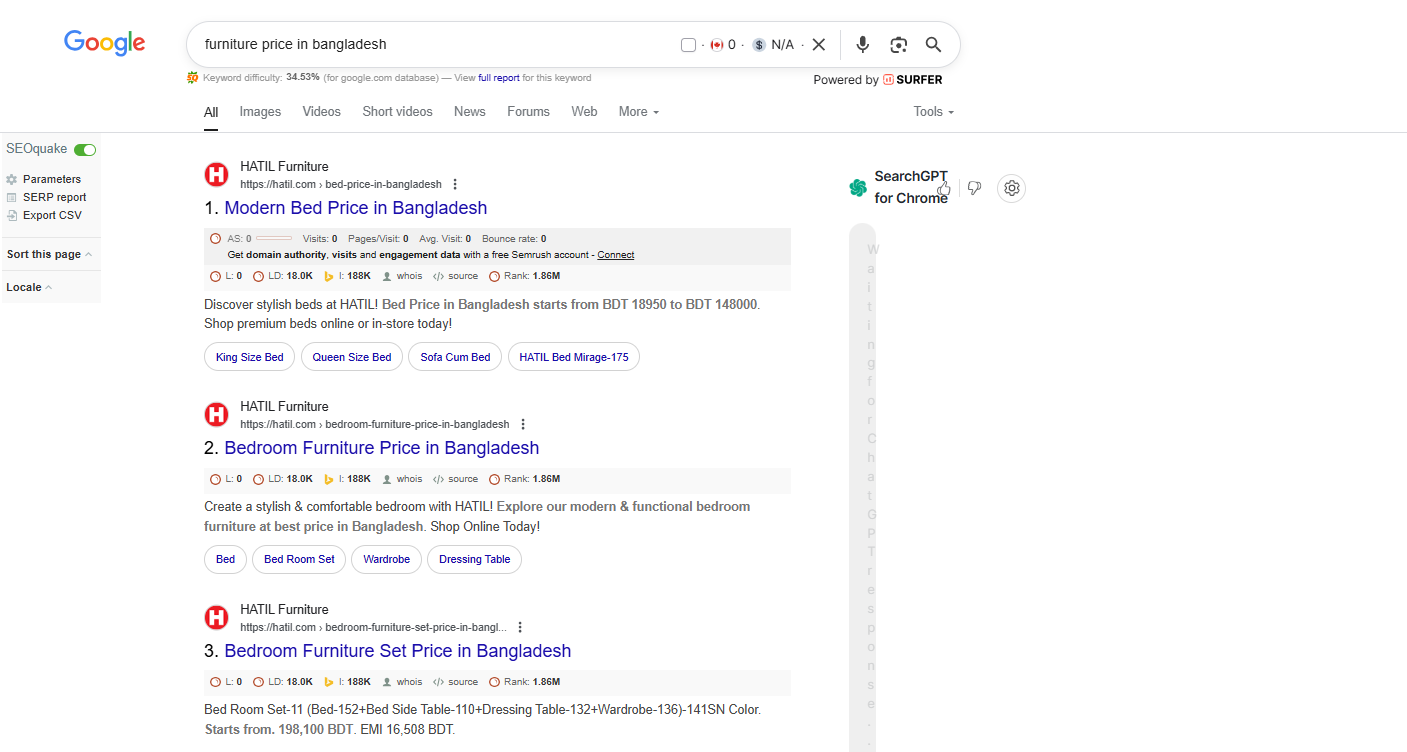1407x752 pixels.
Task: Click the voice search microphone icon
Action: tap(863, 44)
